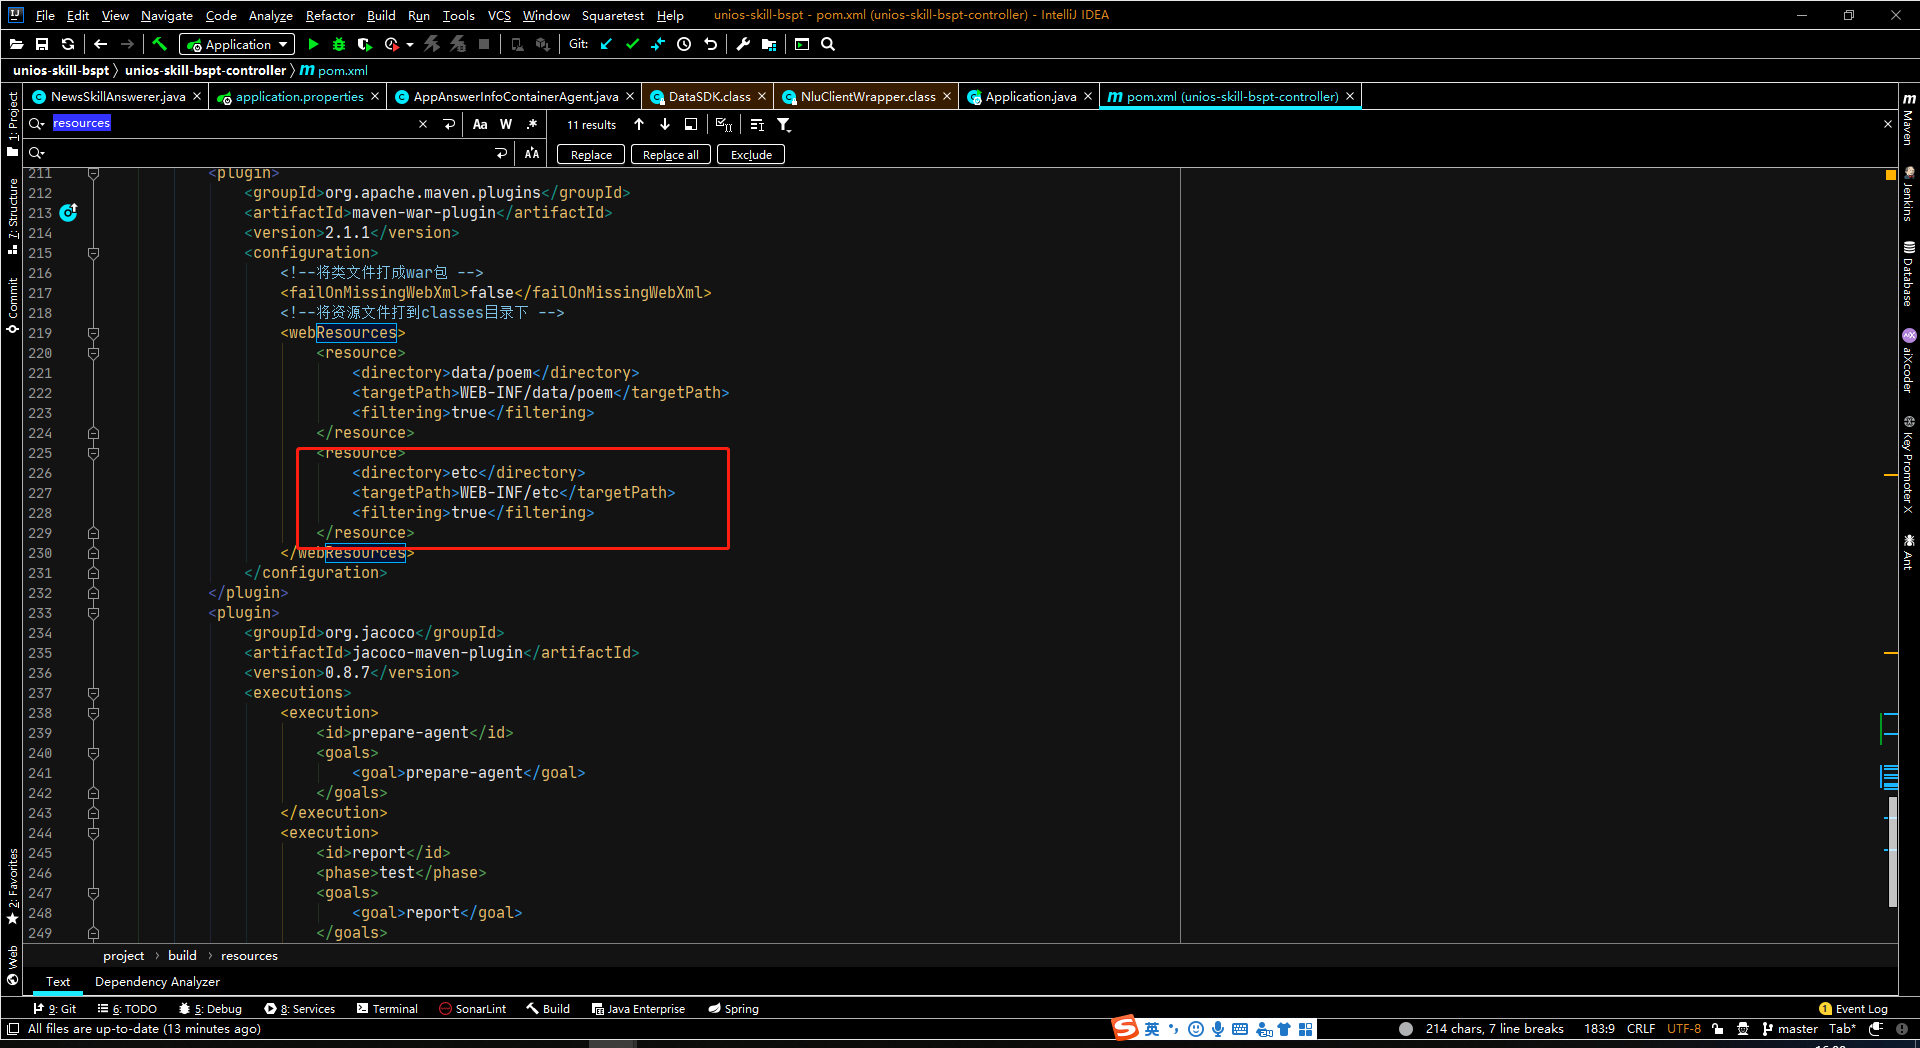Screen dimensions: 1920x1048
Task: Toggle tool window quick access at bottom-left corner
Action: tap(13, 1028)
